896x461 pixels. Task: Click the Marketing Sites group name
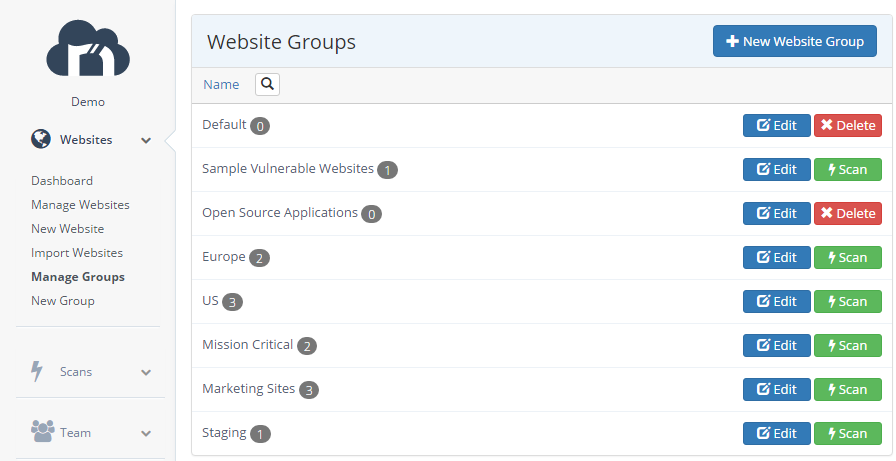[x=249, y=388]
